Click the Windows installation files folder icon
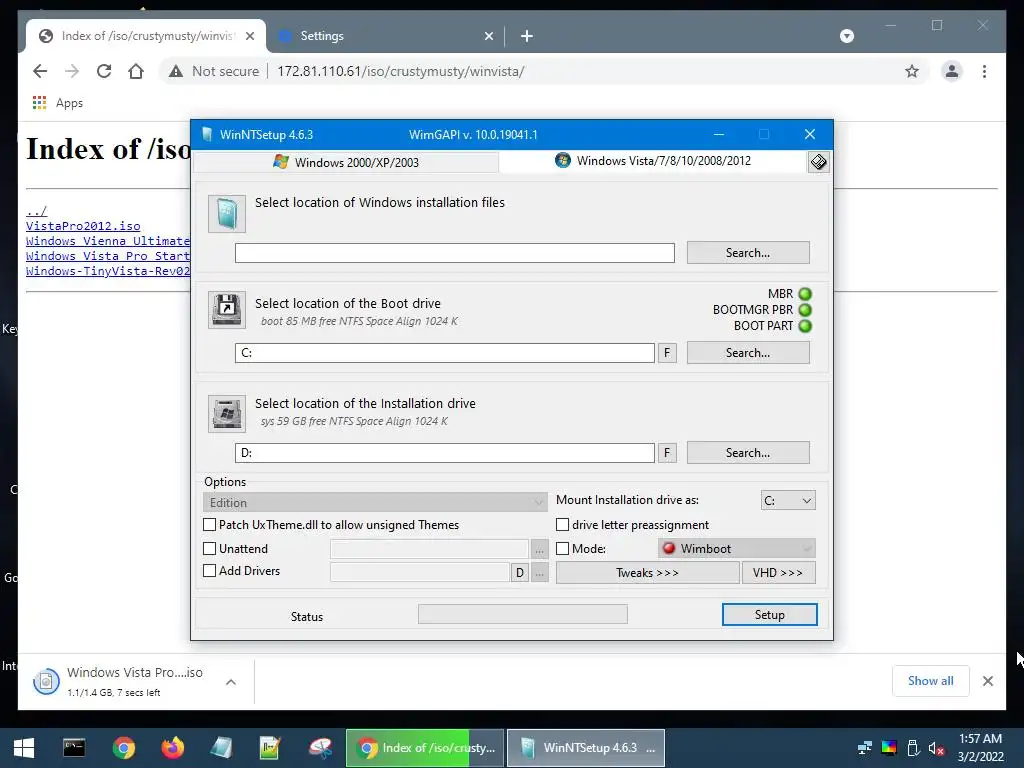This screenshot has height=768, width=1024. point(227,214)
